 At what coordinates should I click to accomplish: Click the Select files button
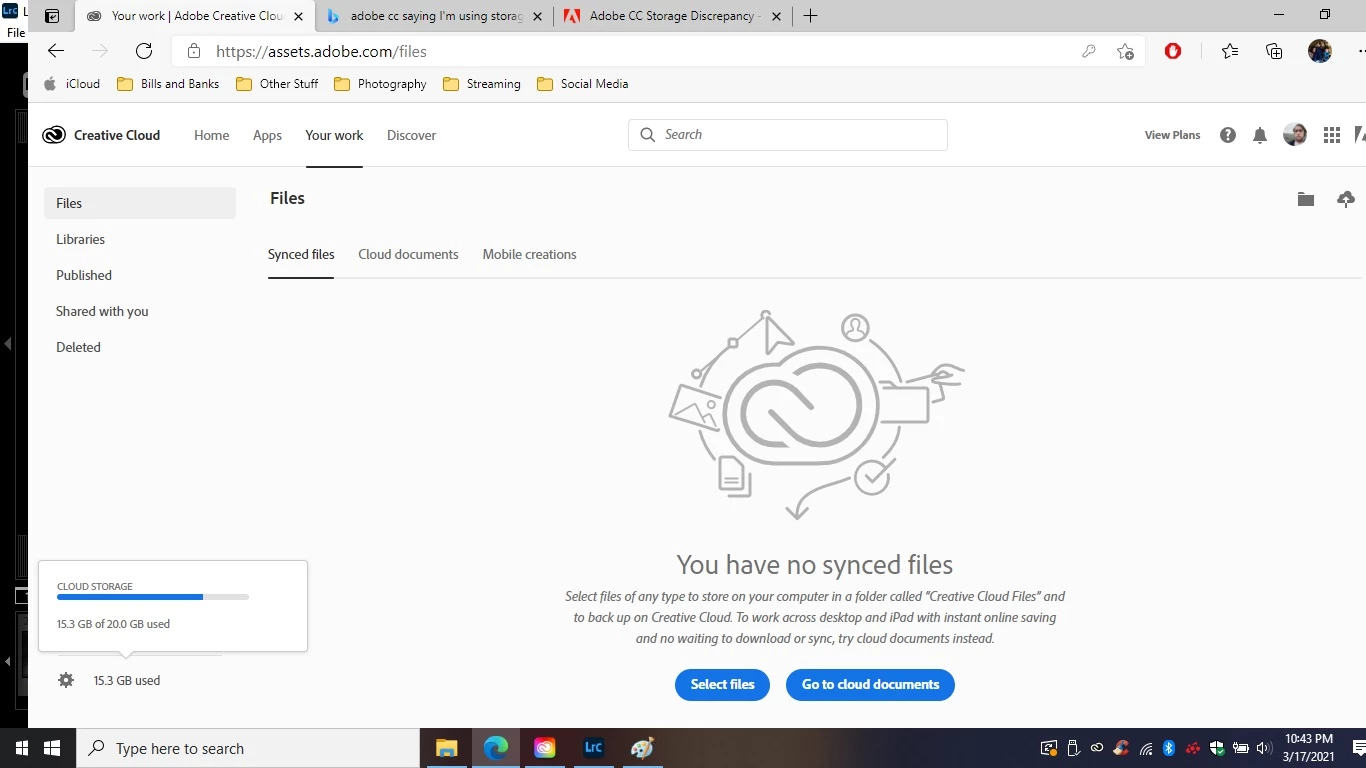tap(722, 684)
